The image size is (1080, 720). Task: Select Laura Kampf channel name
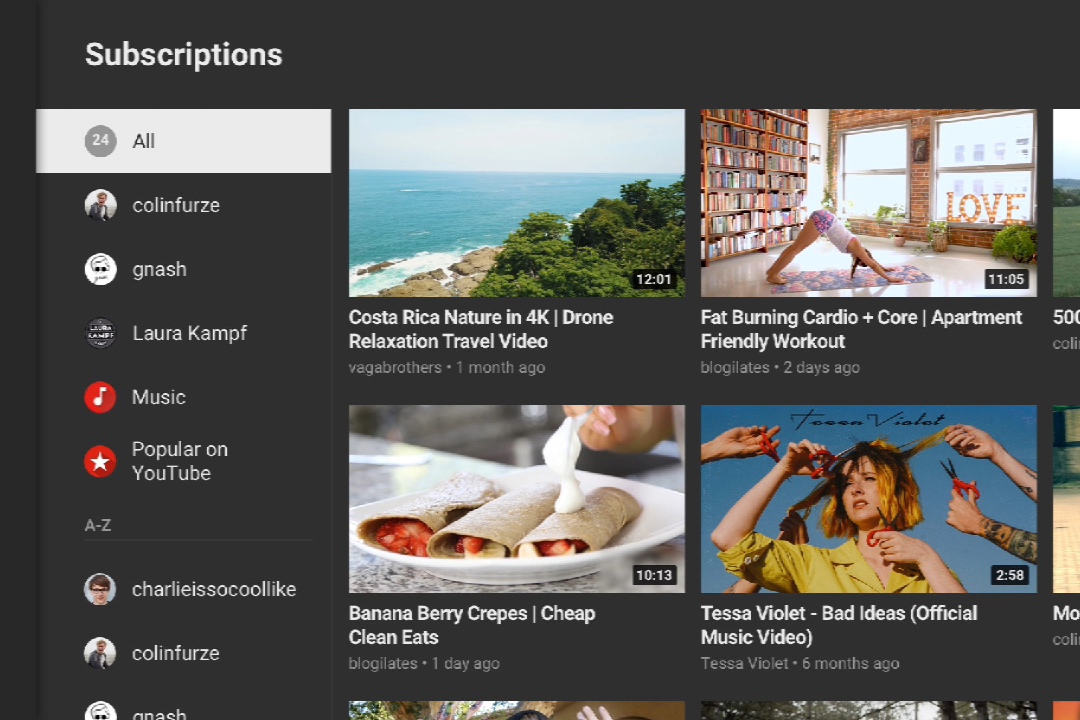click(189, 333)
